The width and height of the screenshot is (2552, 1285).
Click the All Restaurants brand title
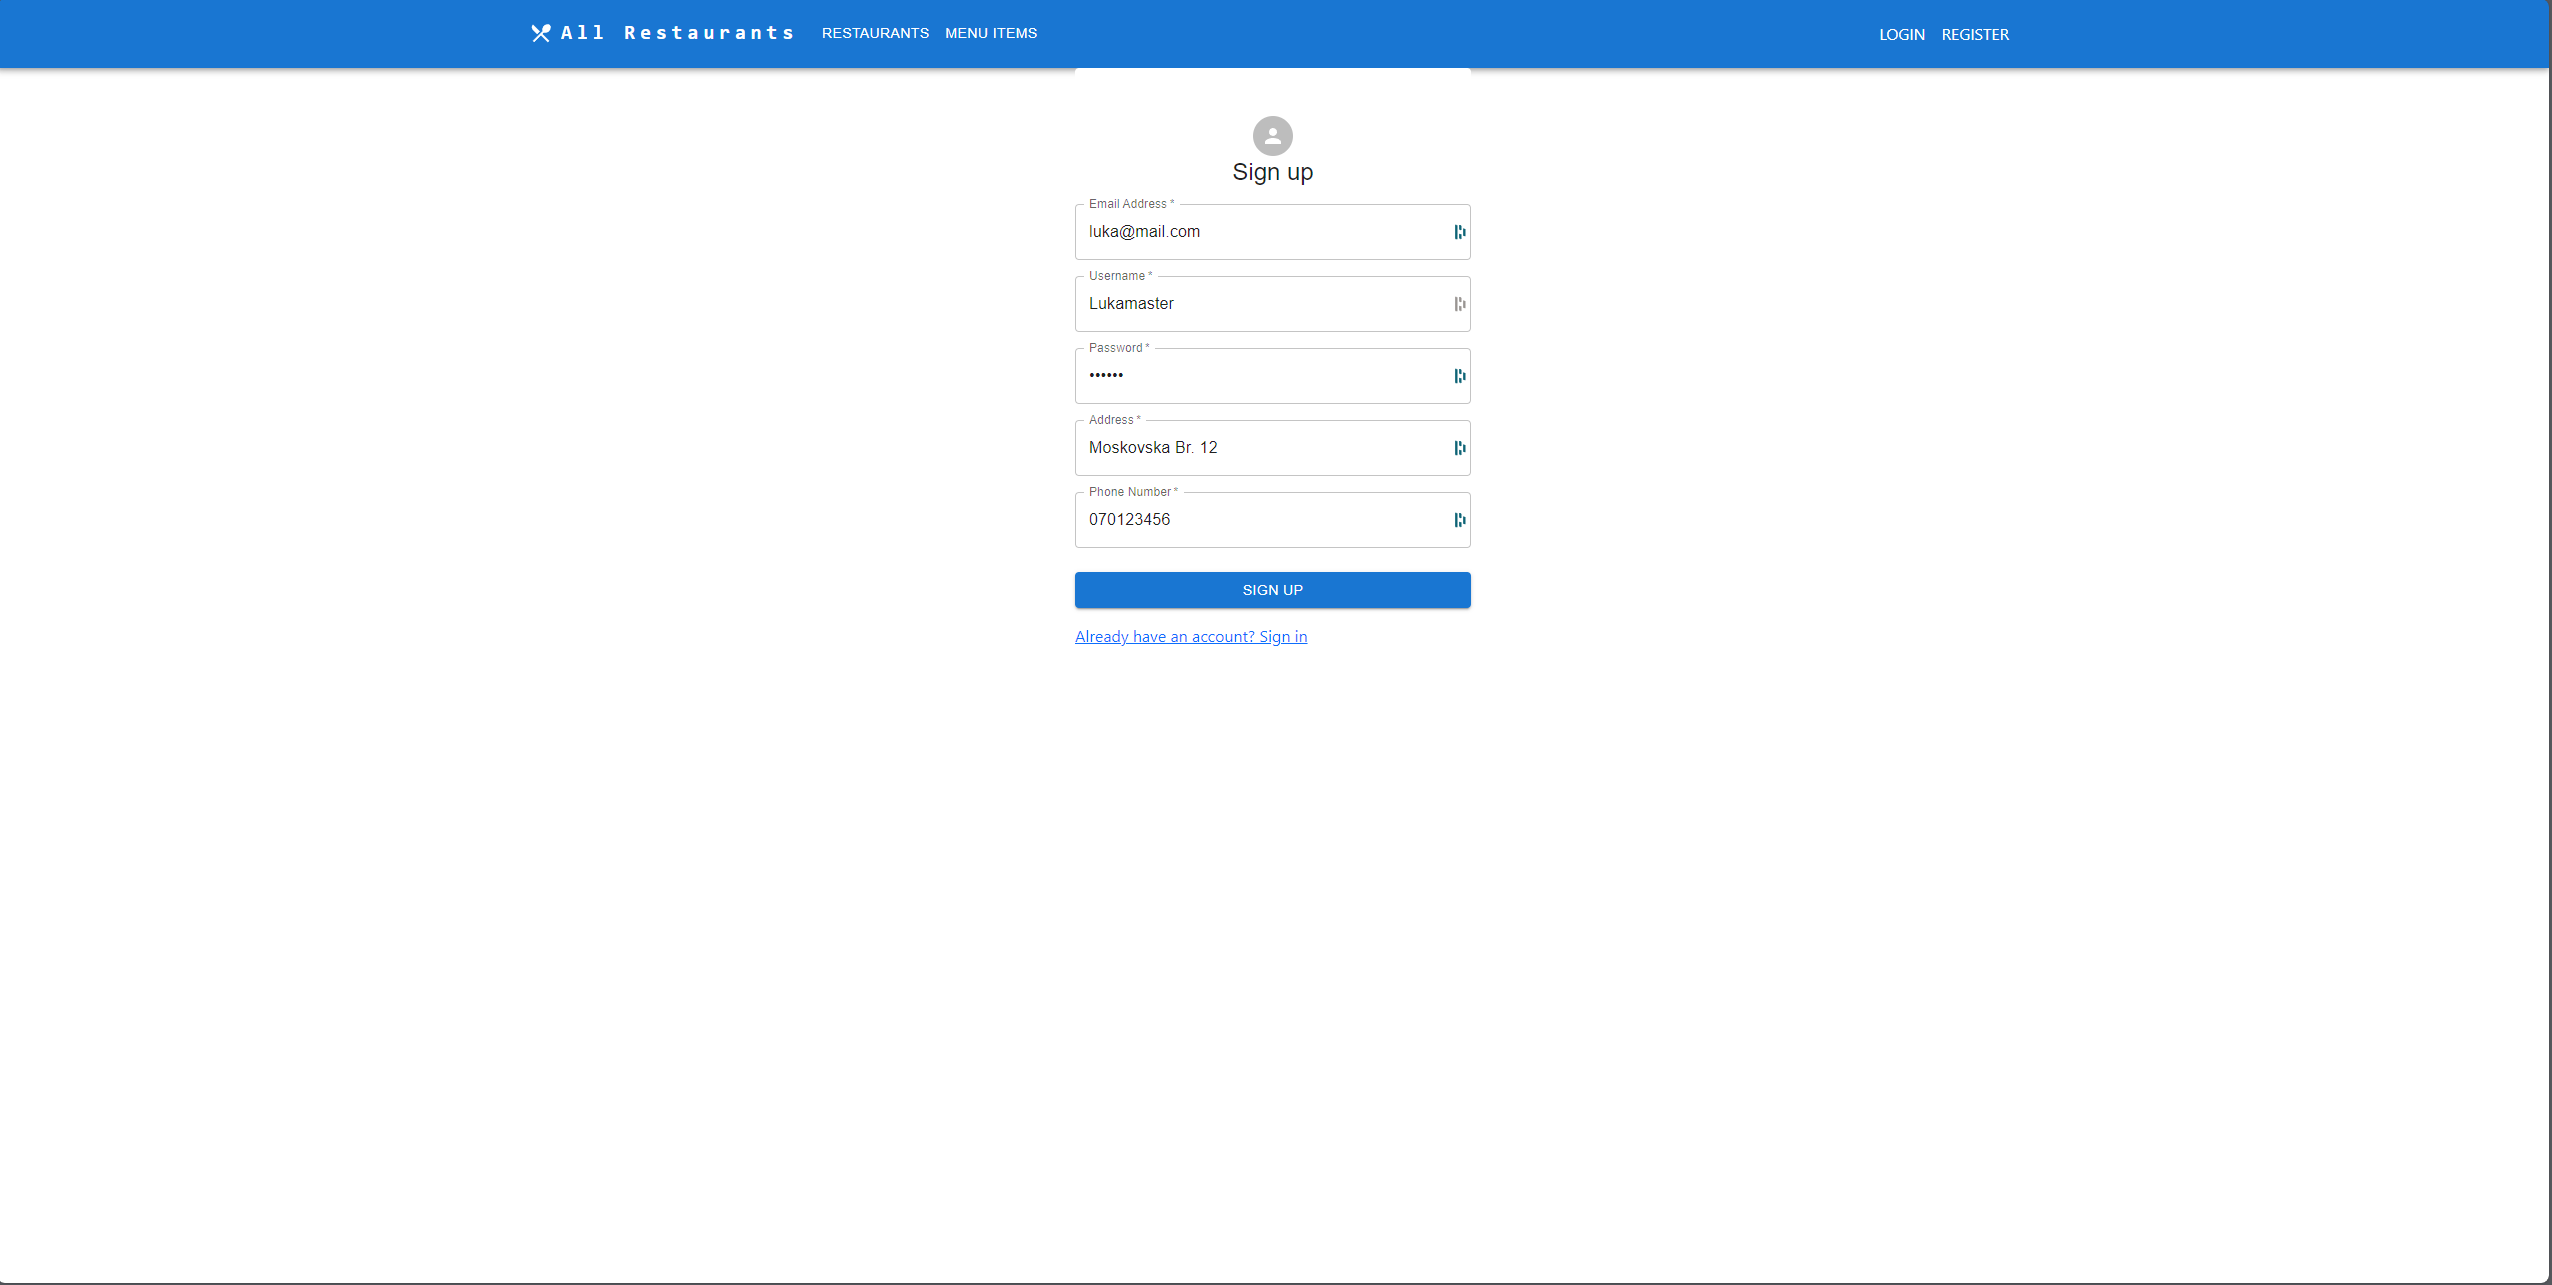point(678,33)
